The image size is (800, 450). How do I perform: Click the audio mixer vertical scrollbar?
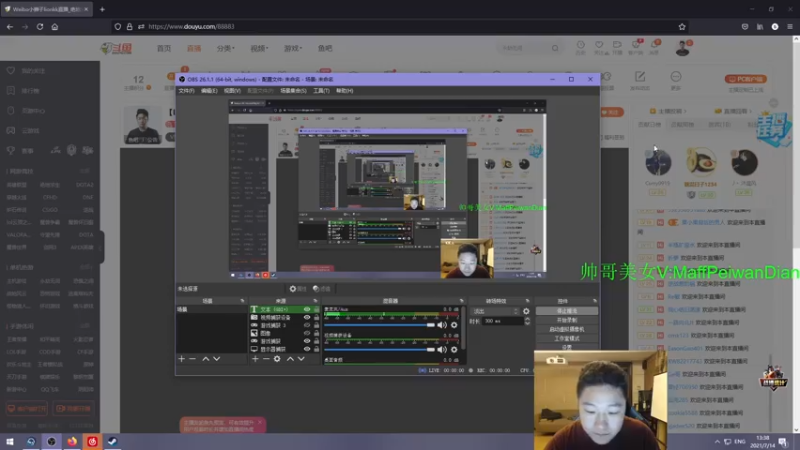[463, 329]
